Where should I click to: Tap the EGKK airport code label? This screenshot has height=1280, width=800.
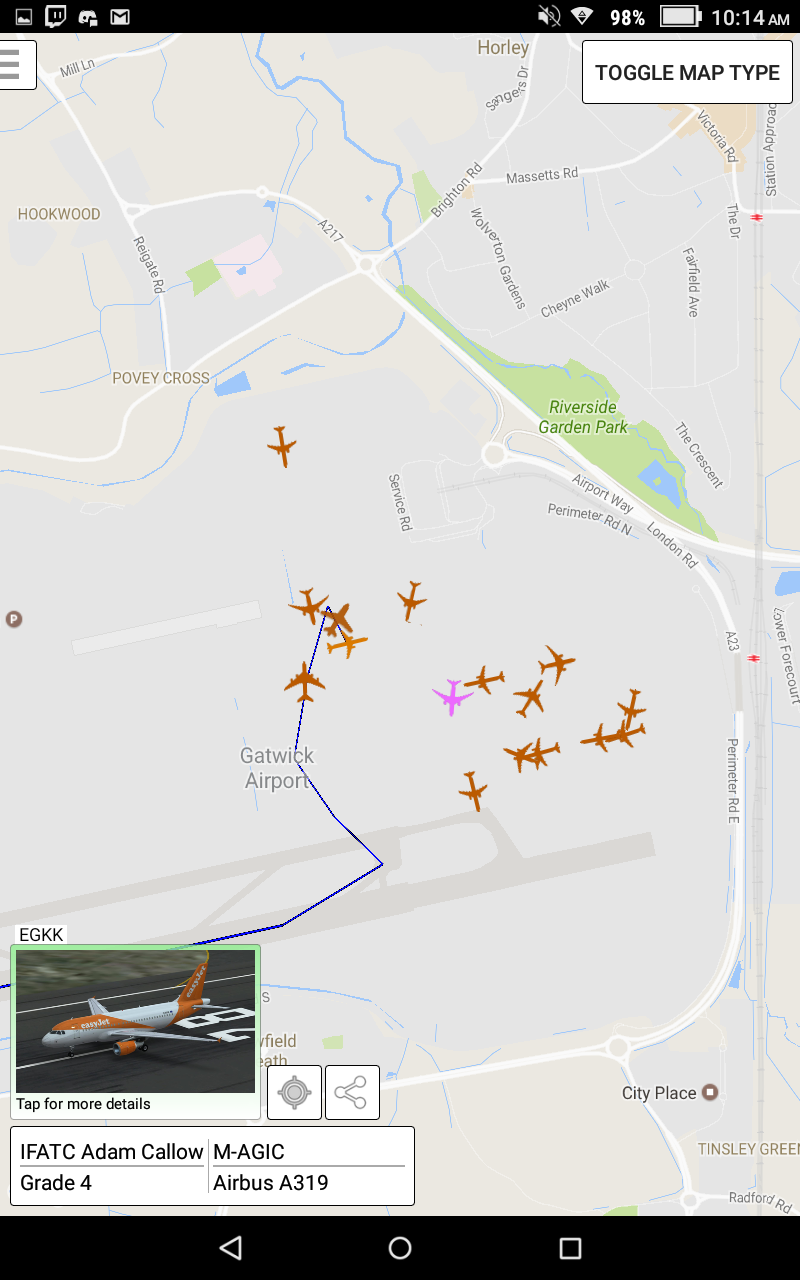pyautogui.click(x=41, y=935)
